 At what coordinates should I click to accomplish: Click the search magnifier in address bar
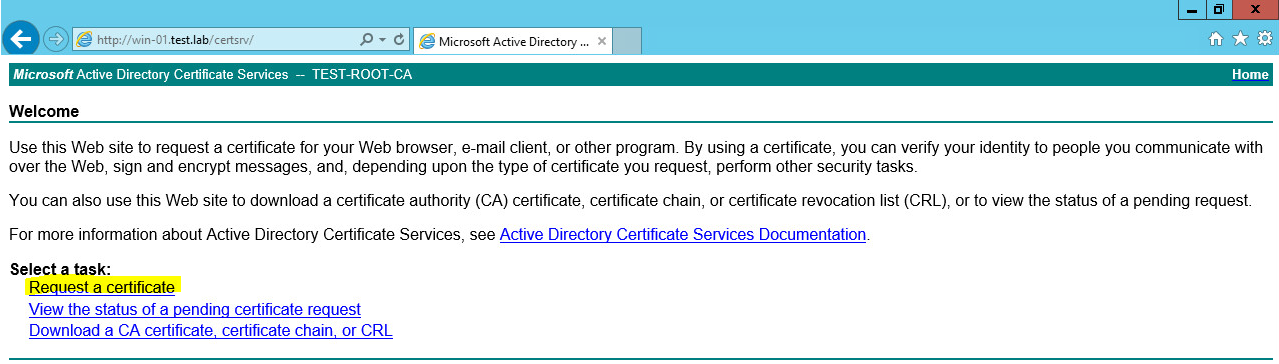click(x=366, y=40)
